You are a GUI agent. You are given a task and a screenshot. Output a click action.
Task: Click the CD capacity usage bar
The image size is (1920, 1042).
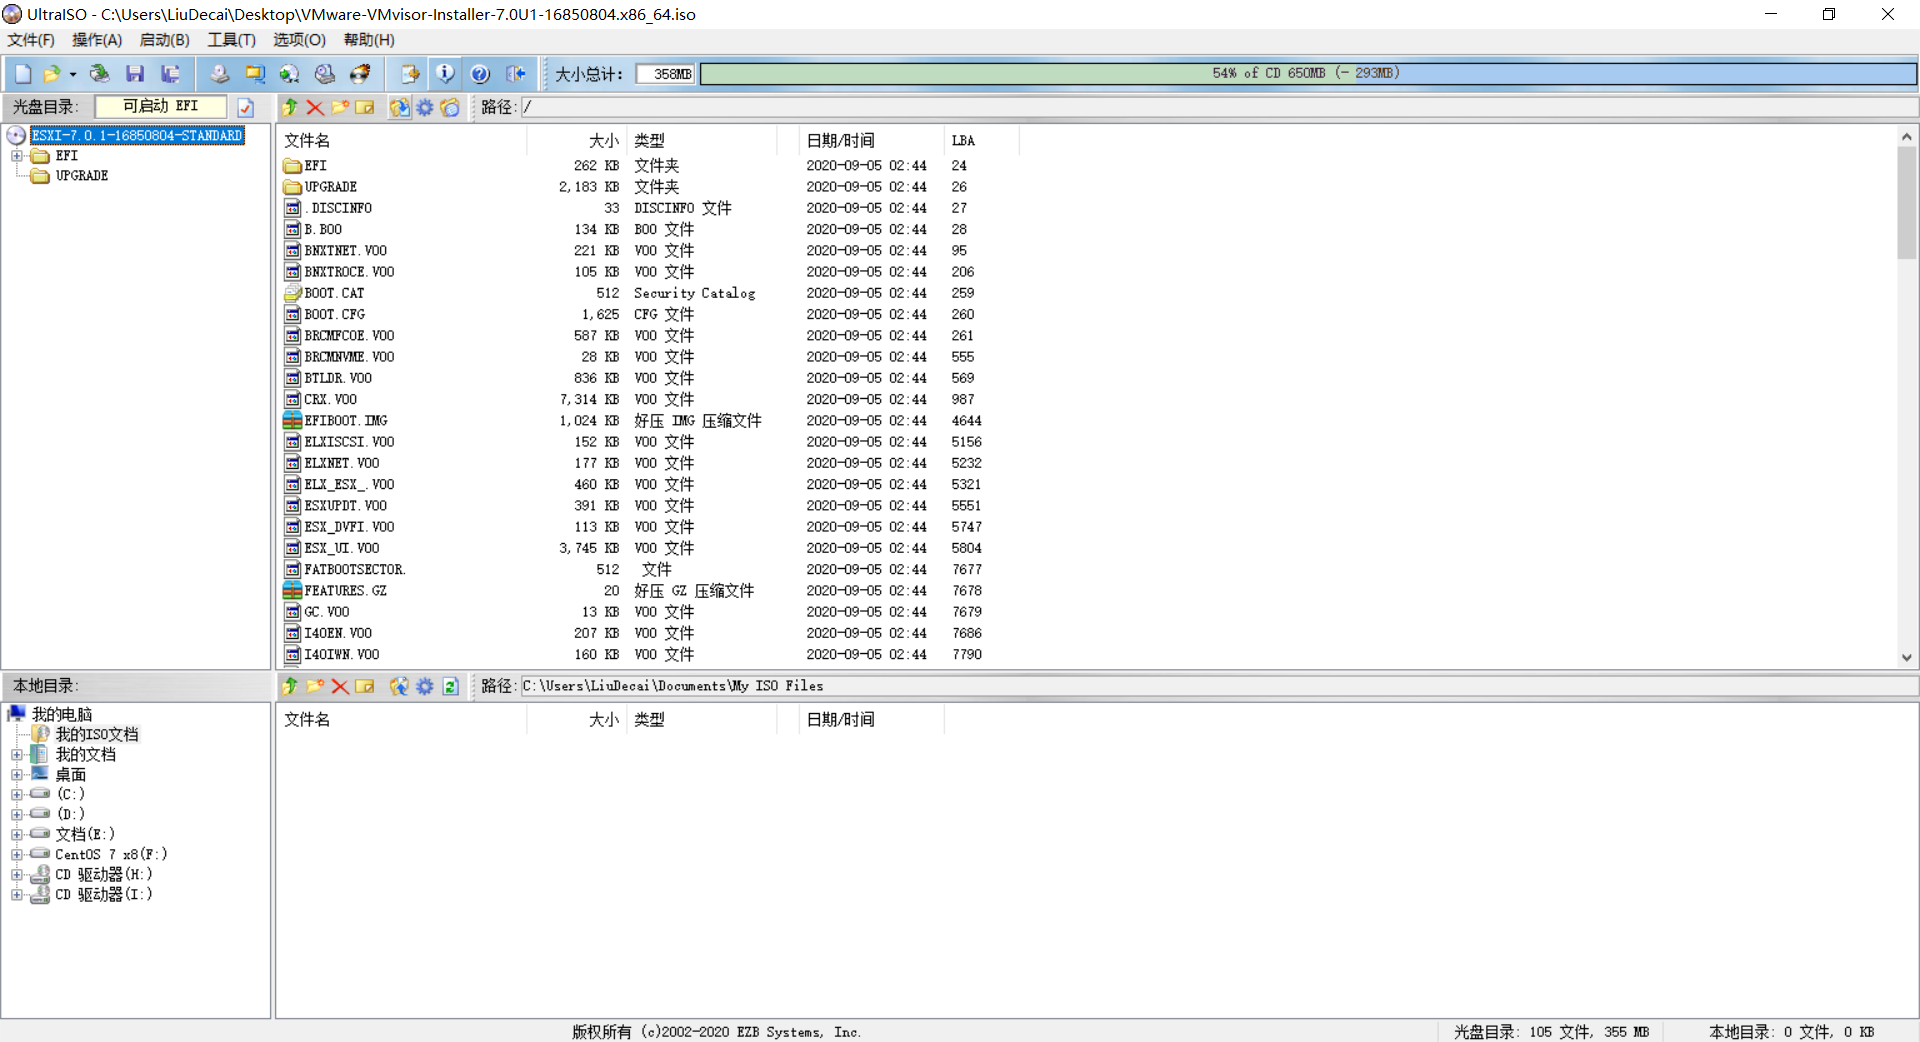[1307, 74]
